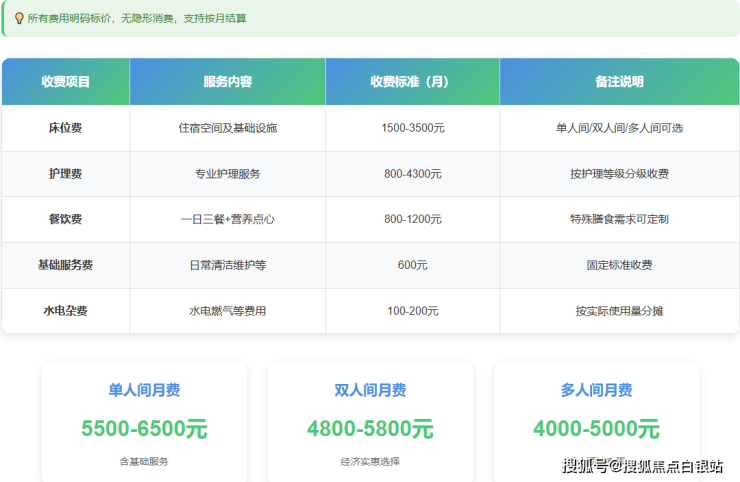Open the 单人间月费 card title

click(144, 390)
